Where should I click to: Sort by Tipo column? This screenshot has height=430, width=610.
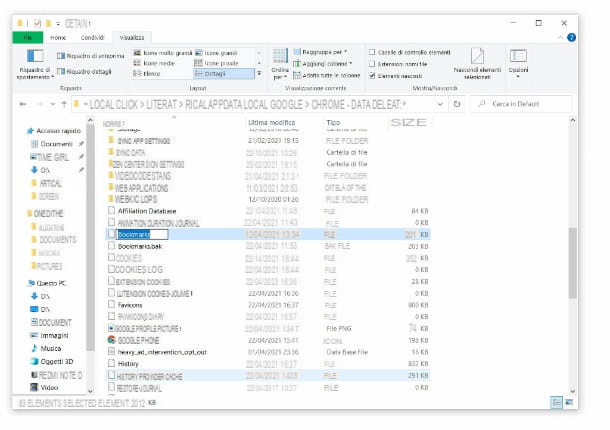coord(333,123)
